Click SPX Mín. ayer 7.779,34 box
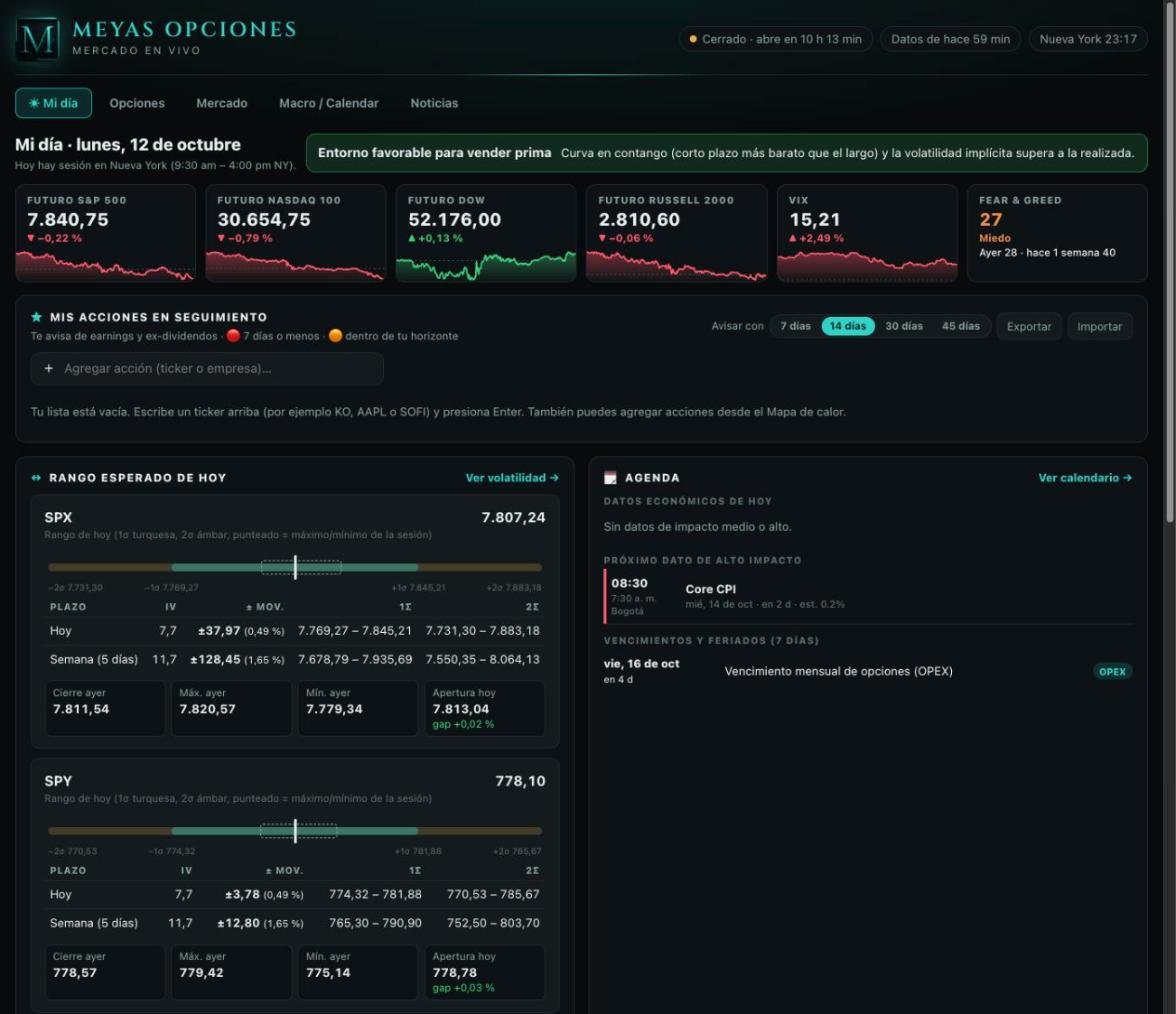This screenshot has height=1014, width=1176. 358,708
